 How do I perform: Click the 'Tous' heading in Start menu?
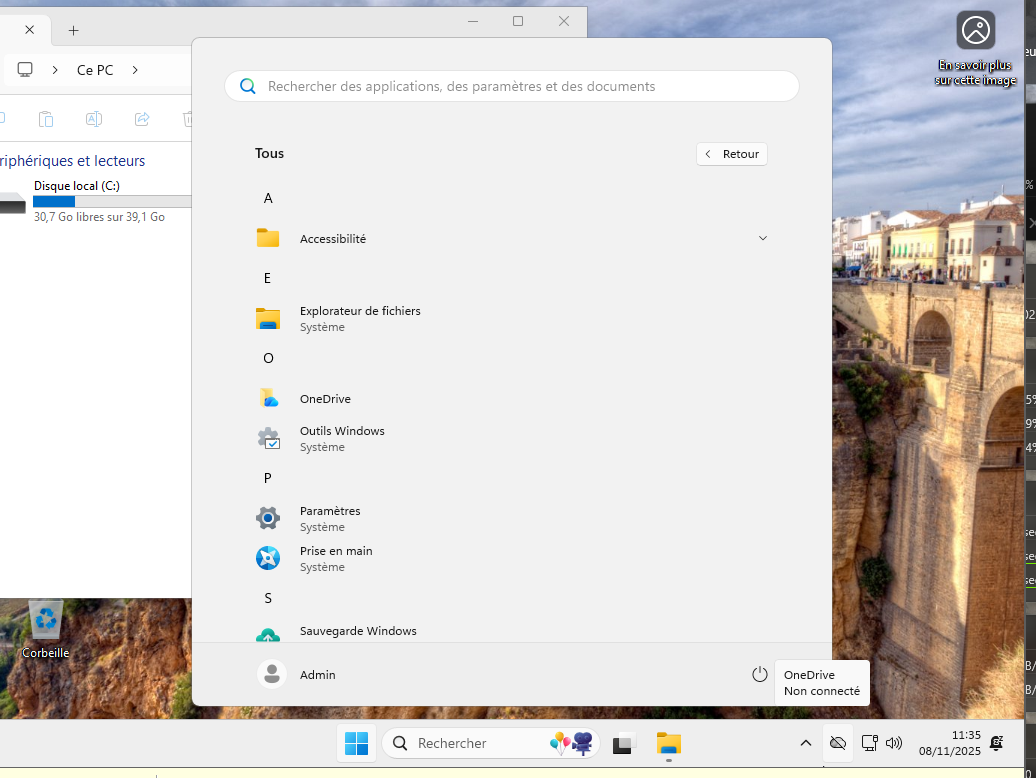tap(269, 153)
